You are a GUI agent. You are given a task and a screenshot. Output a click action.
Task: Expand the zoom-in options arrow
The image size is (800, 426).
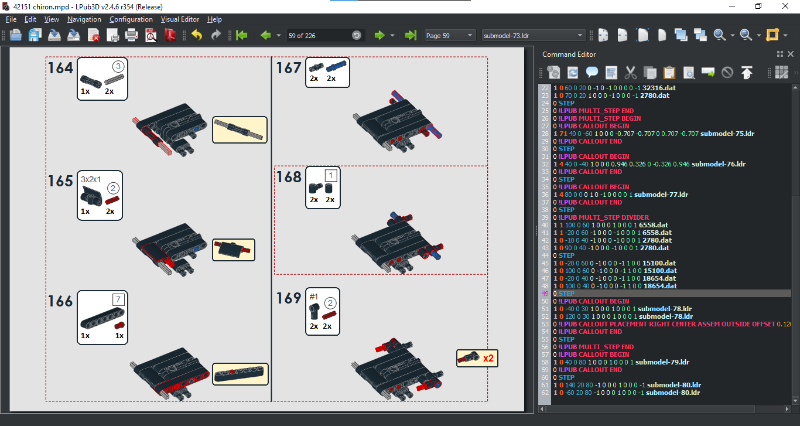(731, 36)
